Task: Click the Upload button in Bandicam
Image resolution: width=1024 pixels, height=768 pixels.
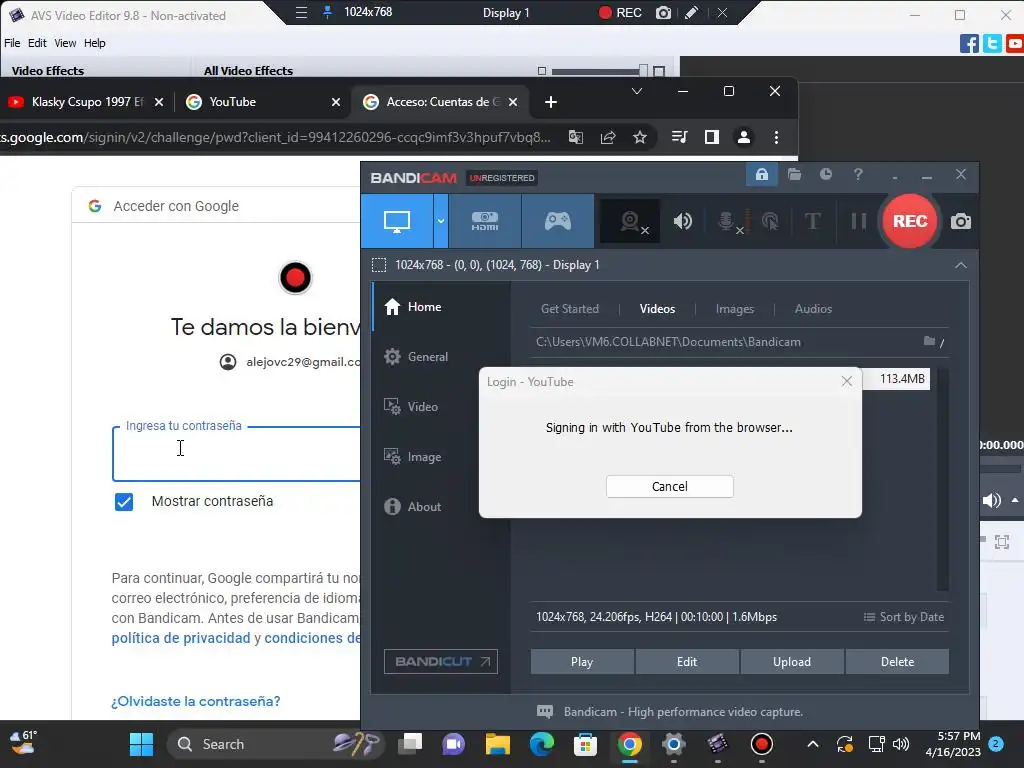Action: 792,662
